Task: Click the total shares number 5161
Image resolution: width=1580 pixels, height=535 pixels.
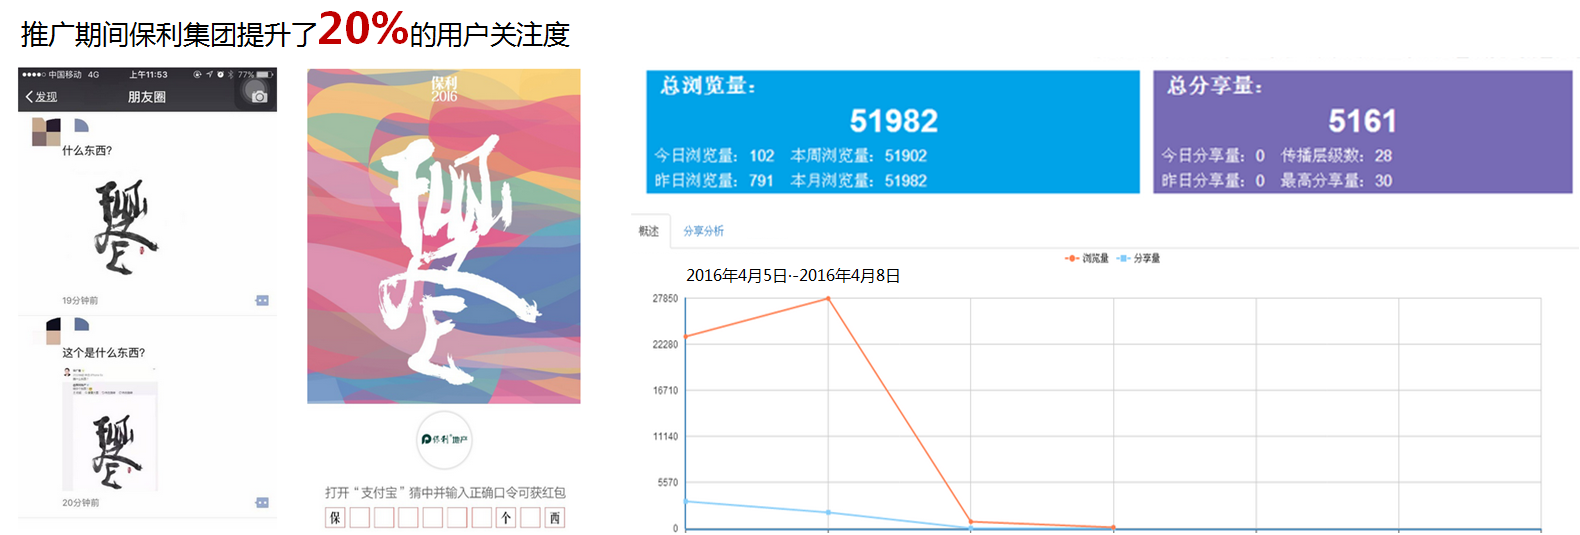Action: (1362, 121)
